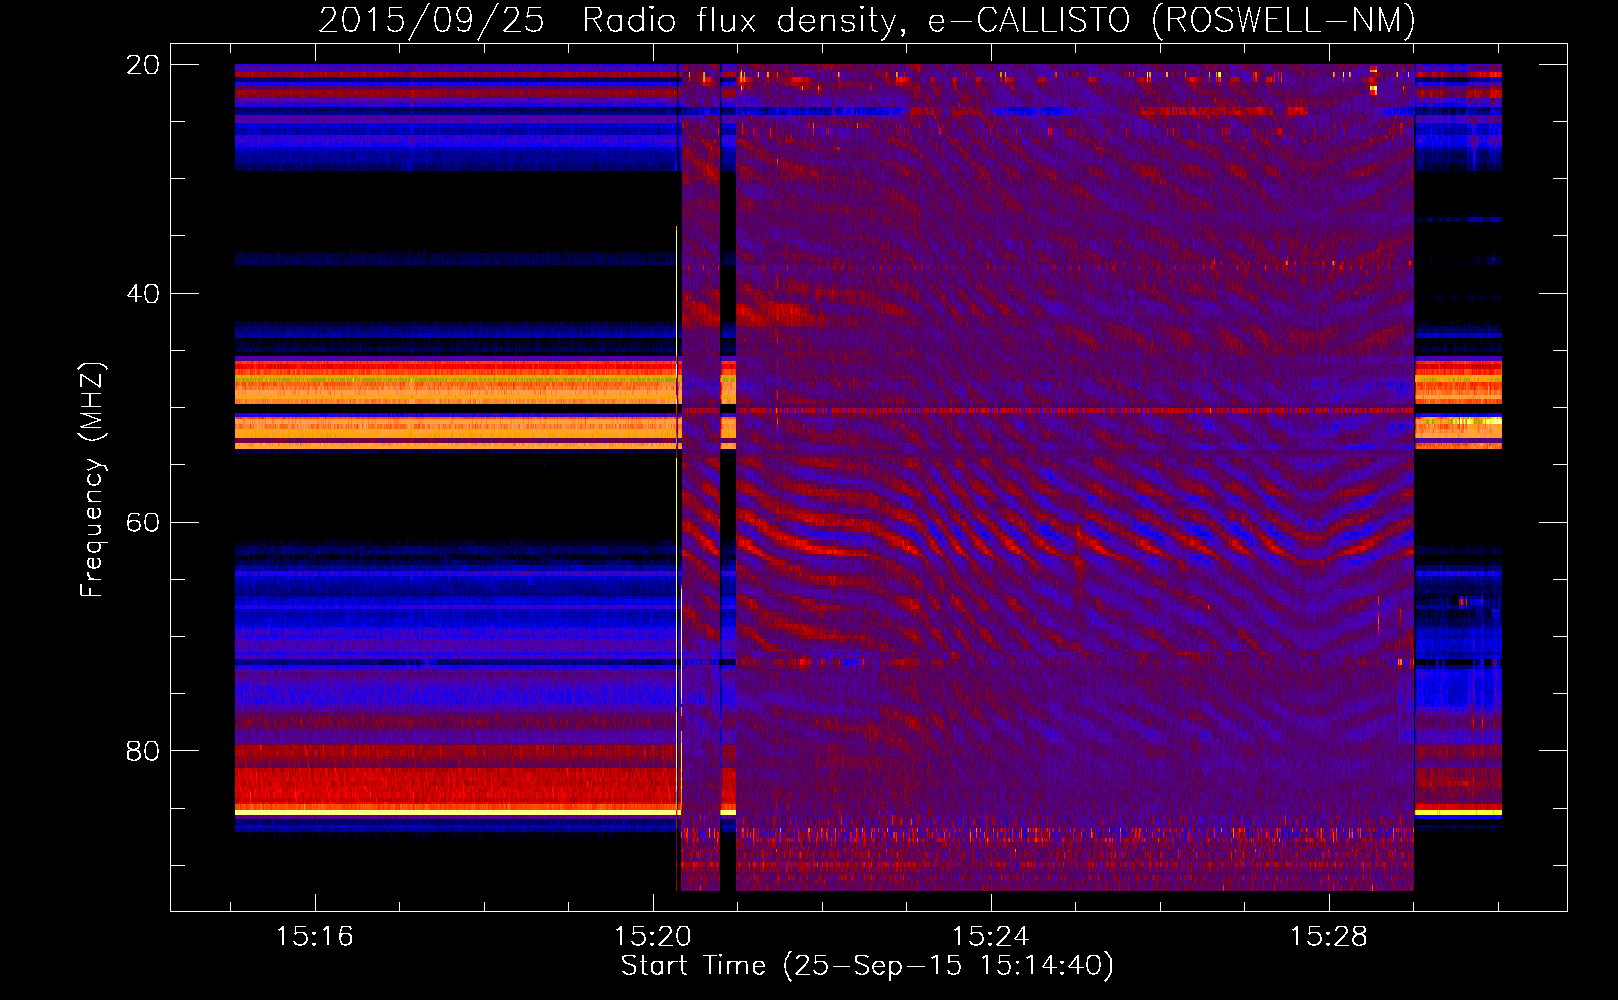
Task: Click the frequency tick label '60'
Action: 143,523
